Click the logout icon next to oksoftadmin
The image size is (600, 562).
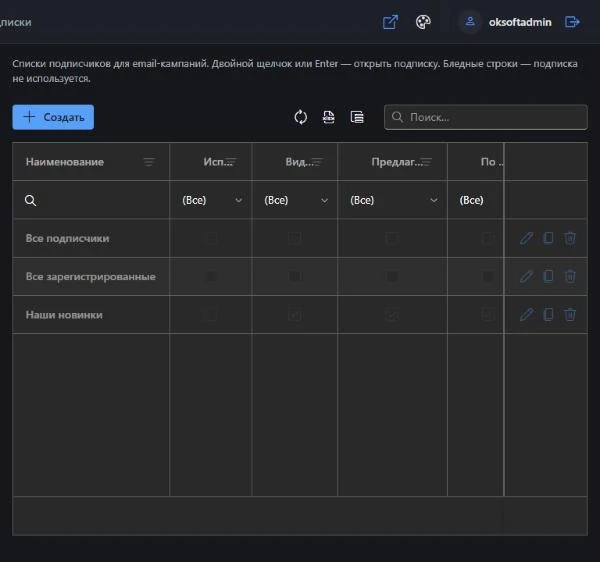(x=572, y=22)
